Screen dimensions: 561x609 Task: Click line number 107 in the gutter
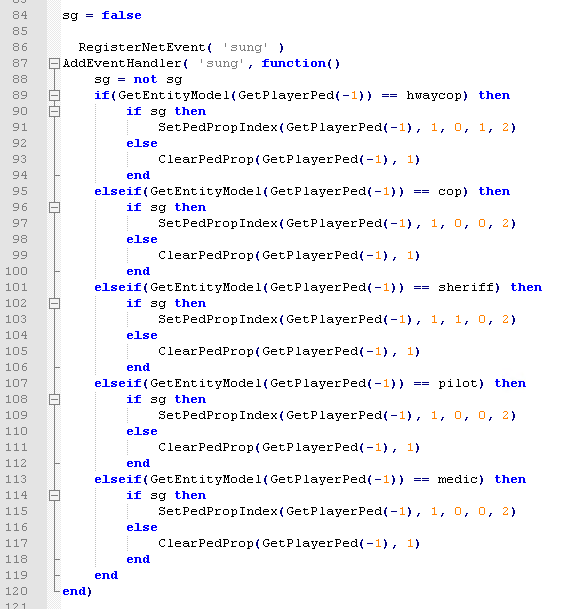(x=16, y=383)
